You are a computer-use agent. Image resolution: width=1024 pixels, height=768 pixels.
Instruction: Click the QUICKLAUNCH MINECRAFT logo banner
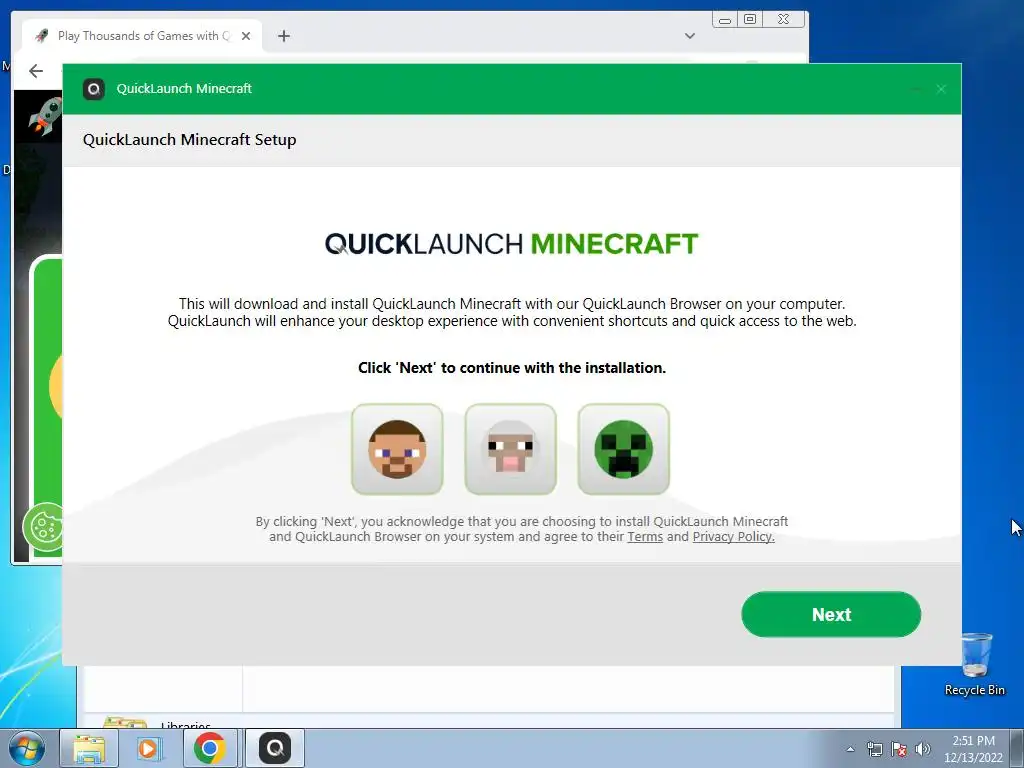coord(511,244)
